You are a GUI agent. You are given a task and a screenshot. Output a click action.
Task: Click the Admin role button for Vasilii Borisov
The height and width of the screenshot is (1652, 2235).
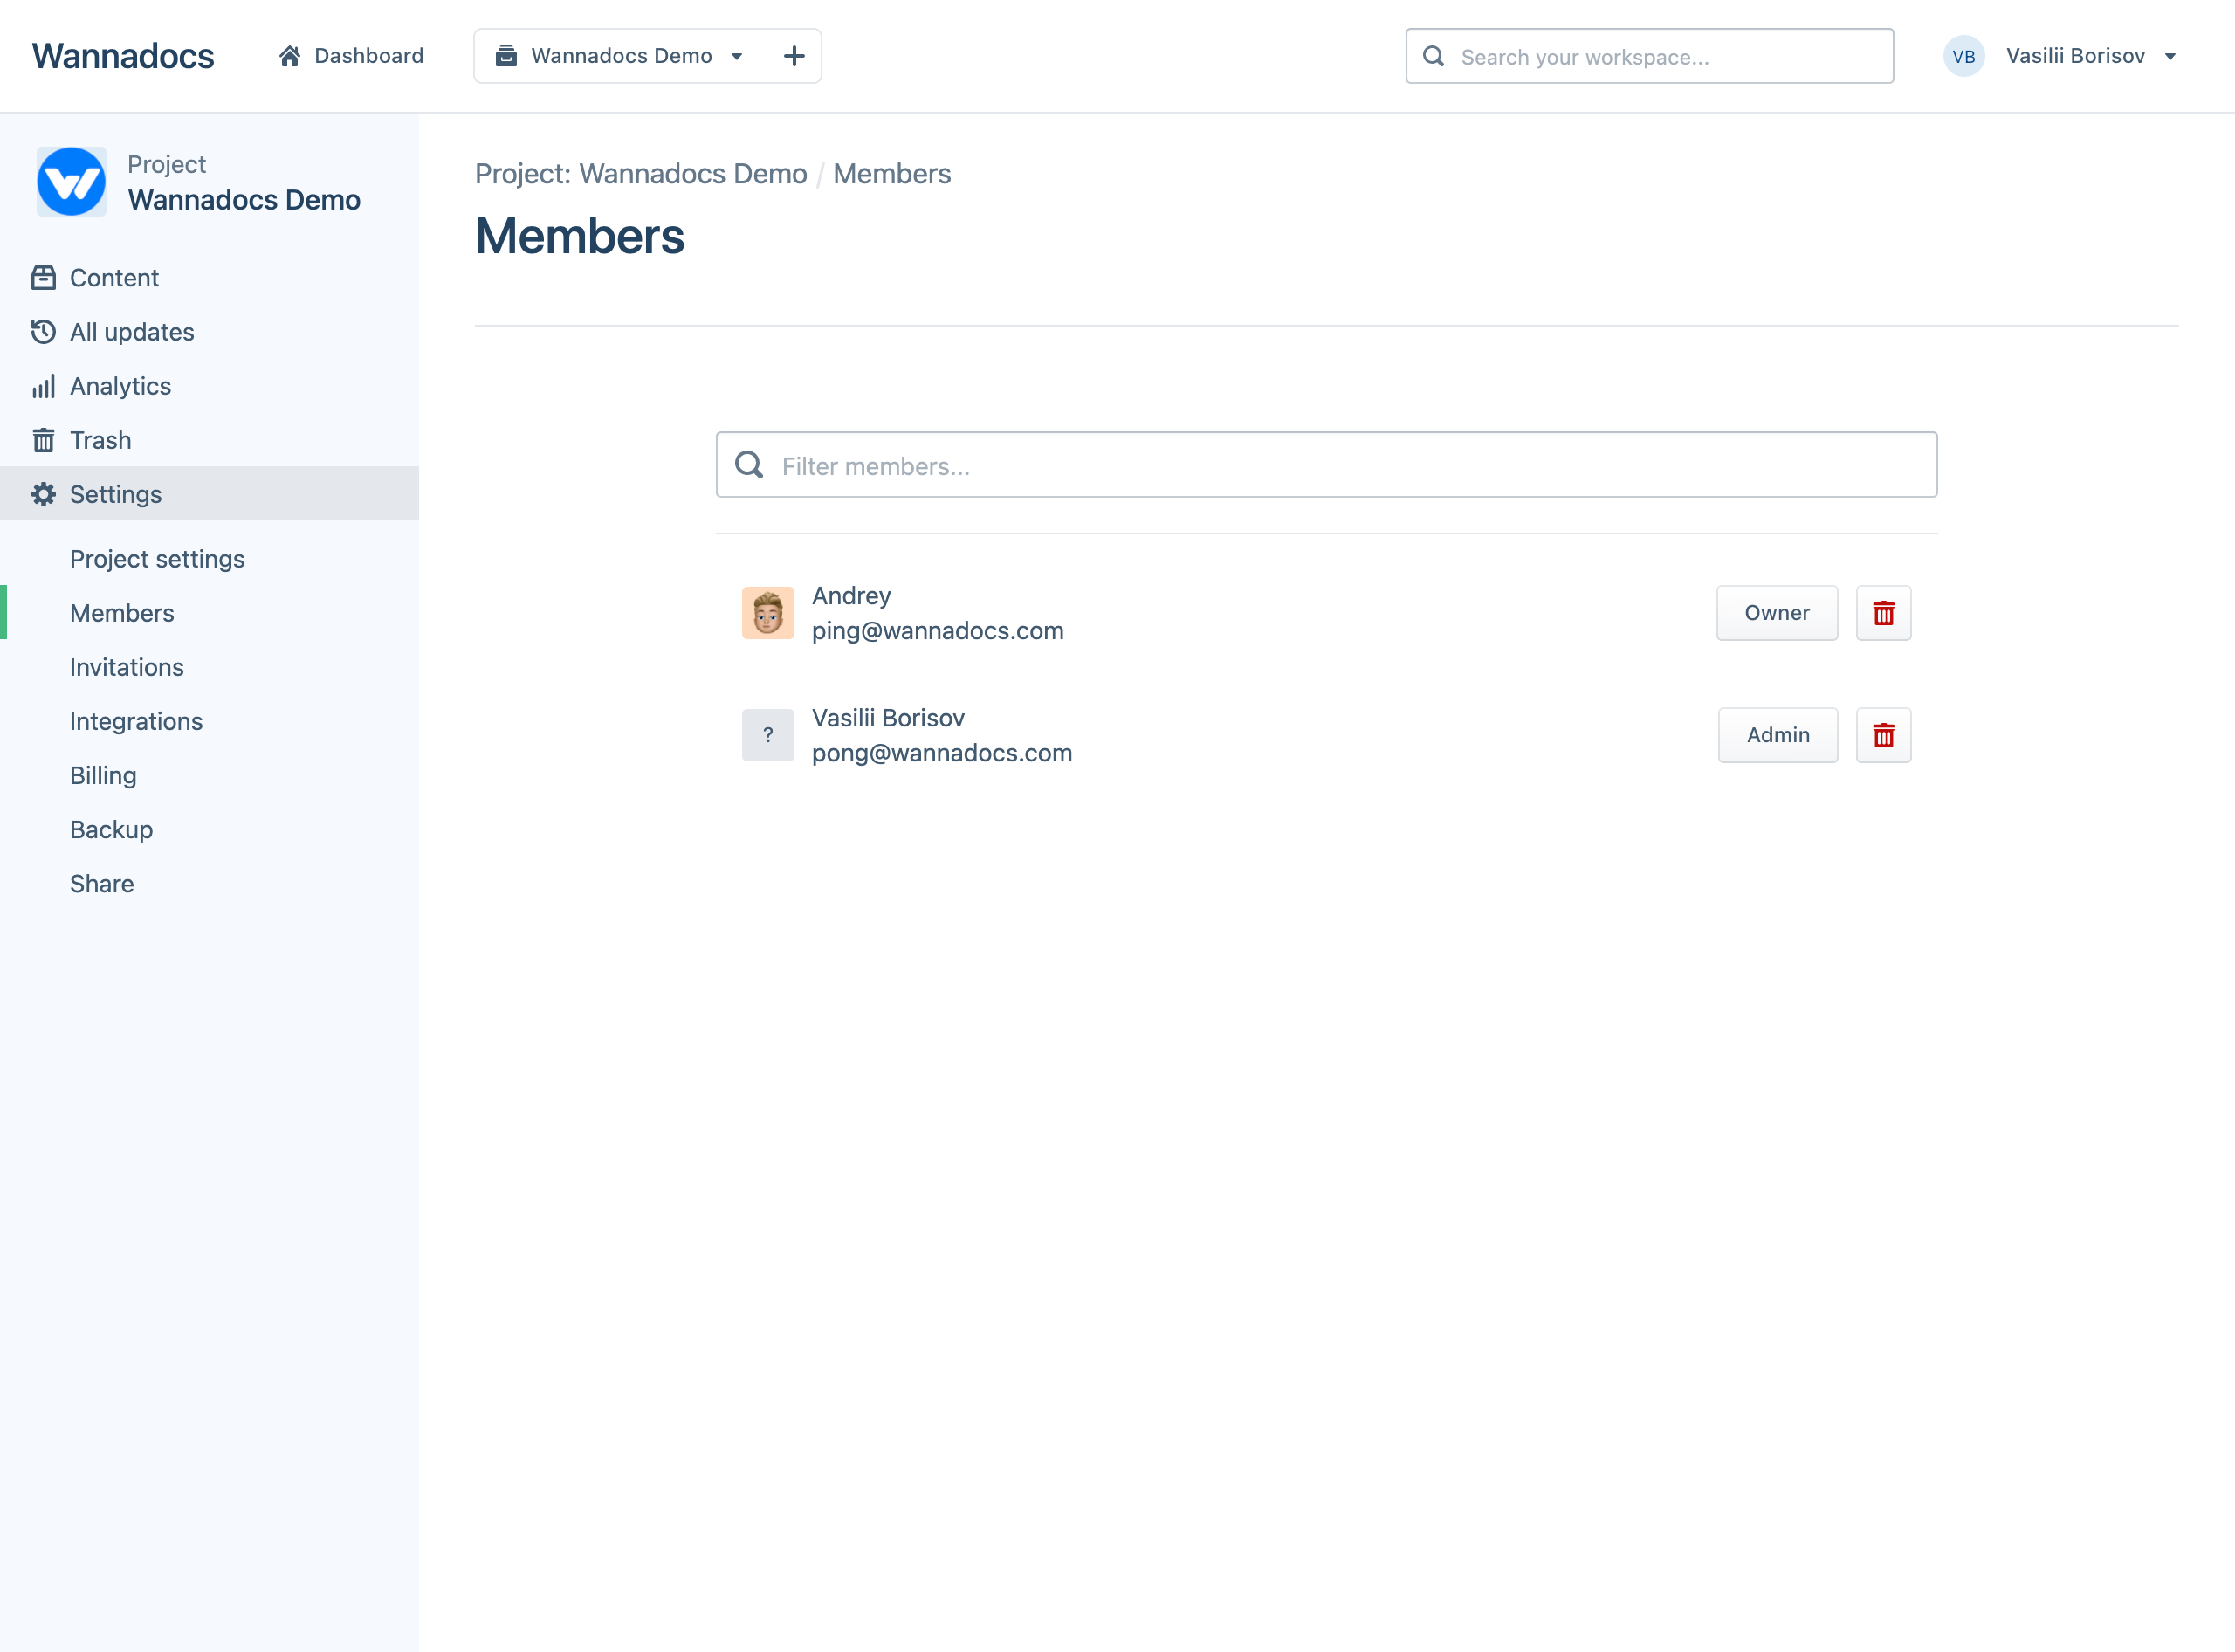[x=1778, y=735]
